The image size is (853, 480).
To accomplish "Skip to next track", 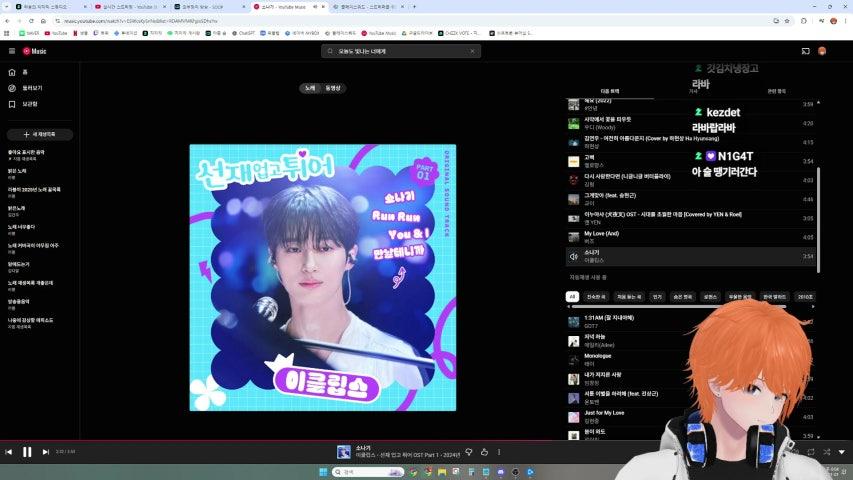I will (x=46, y=452).
